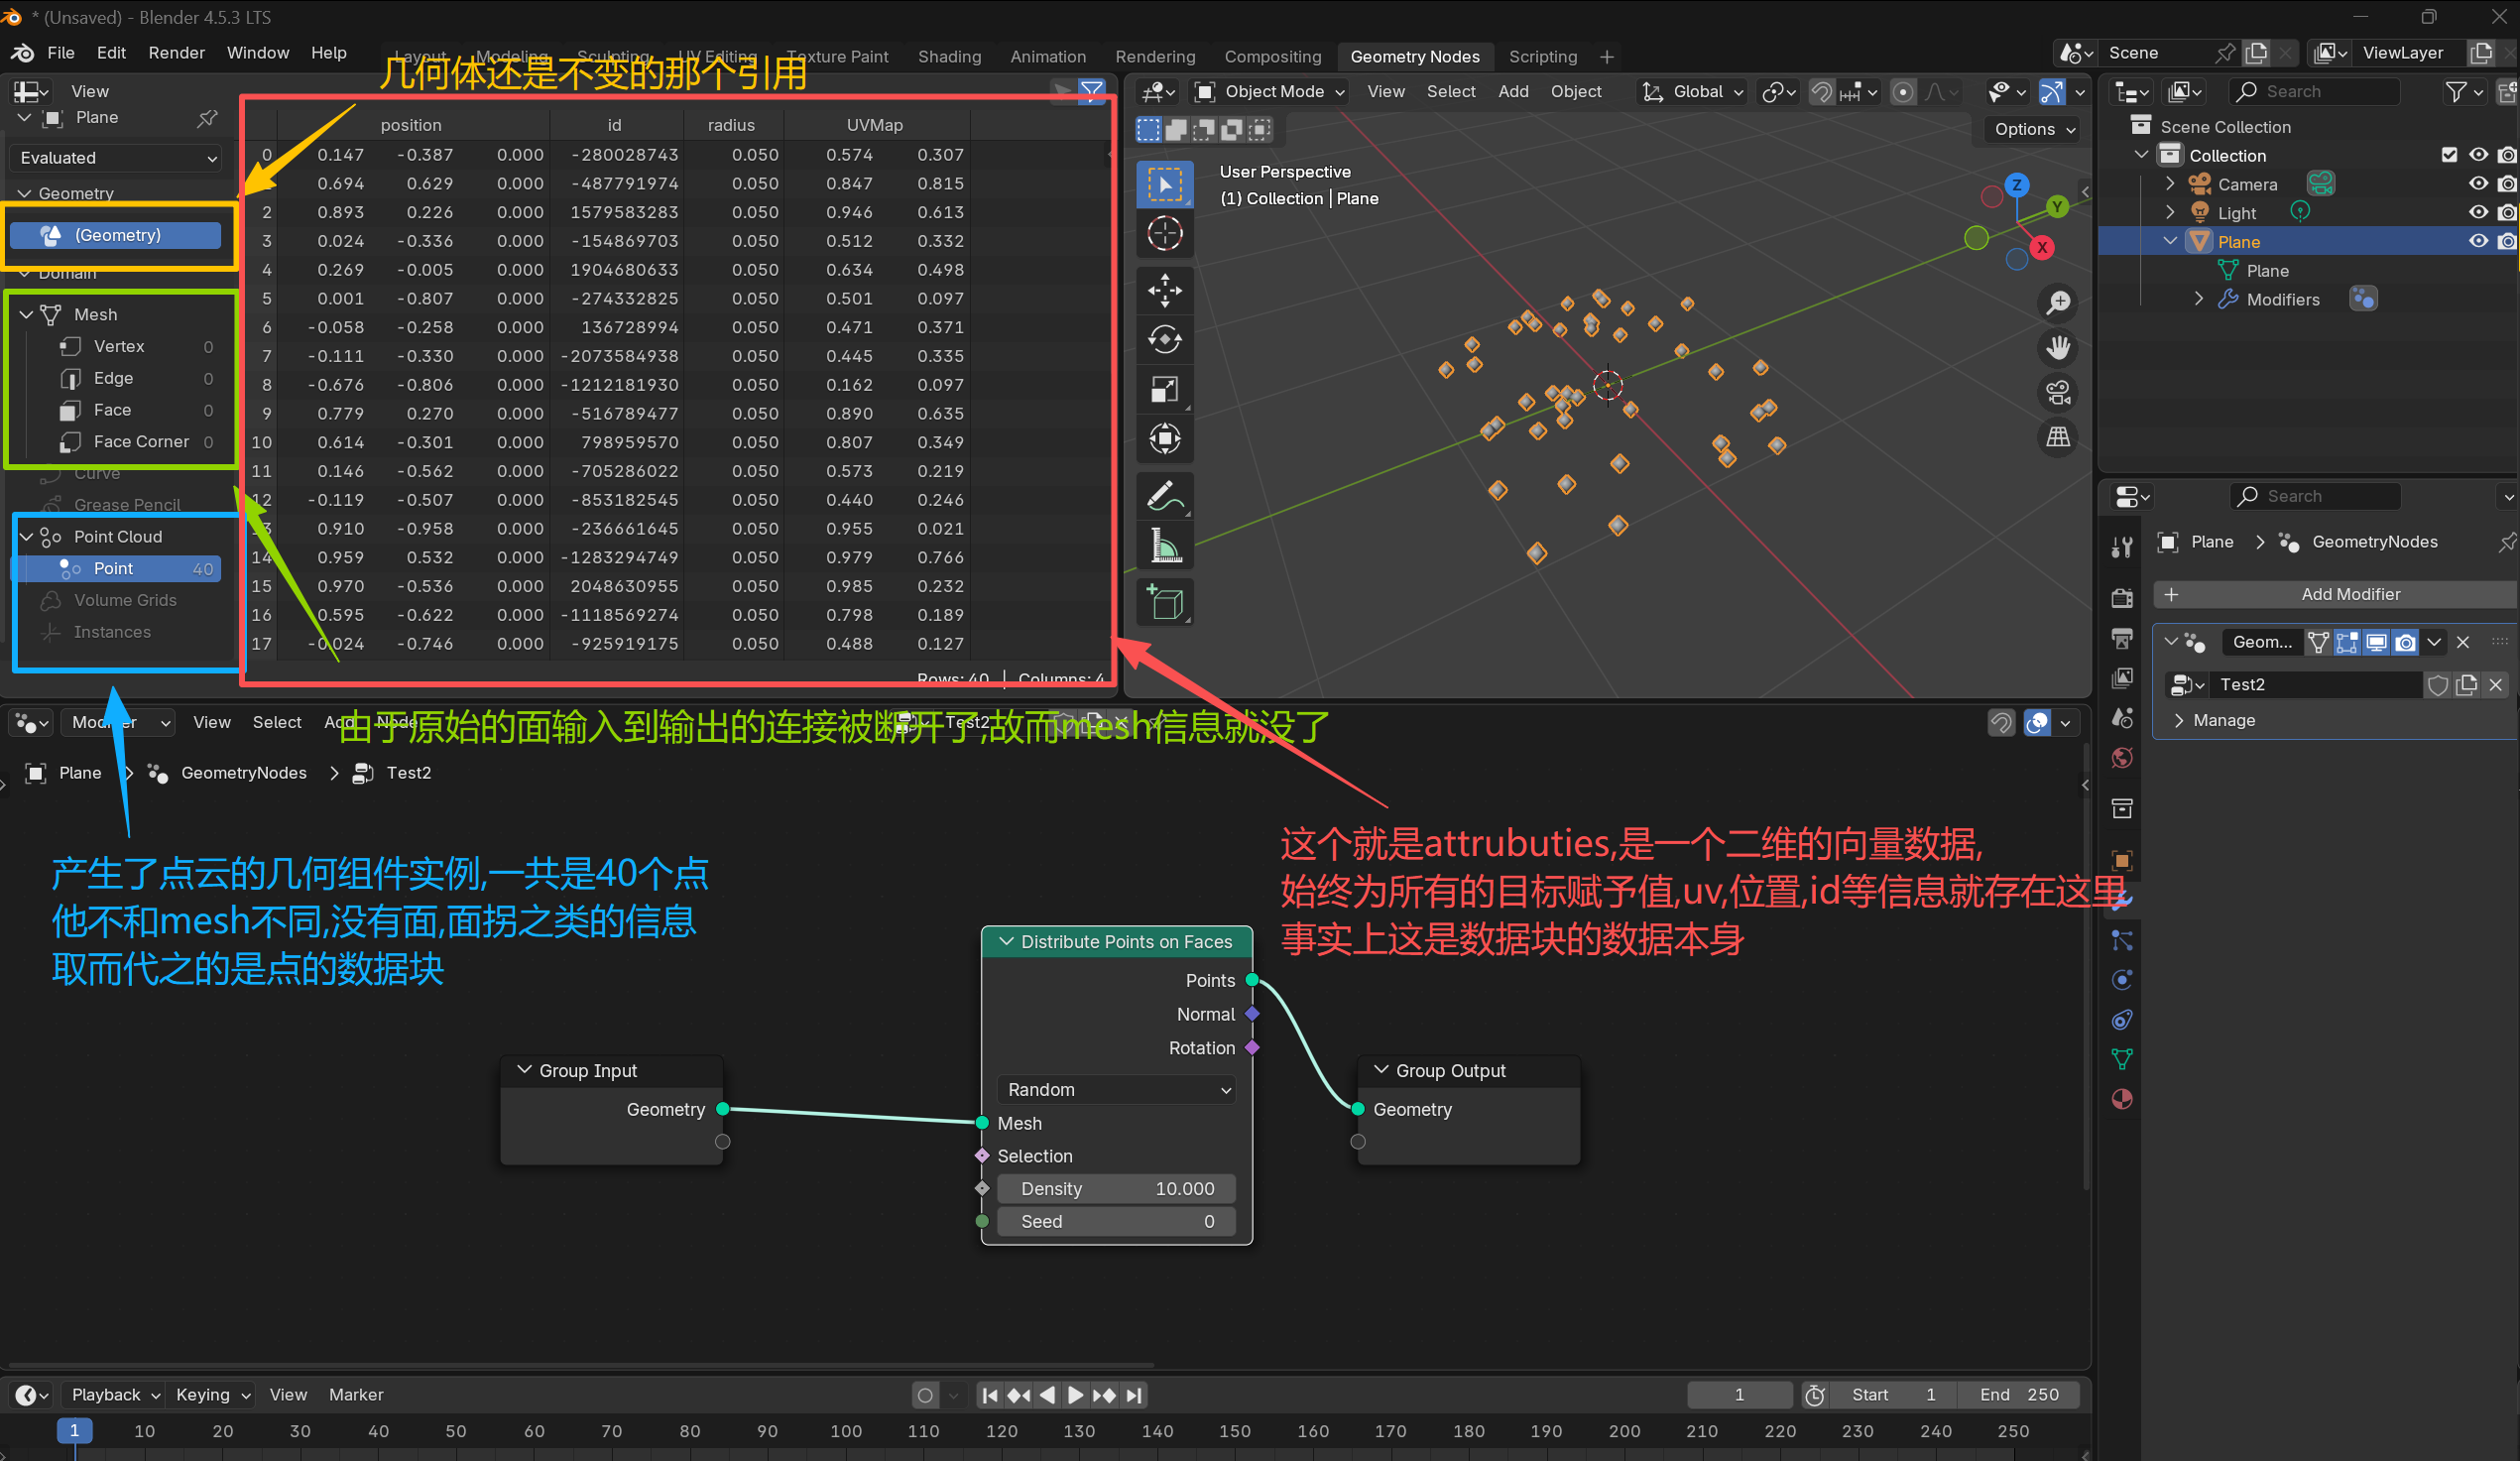2520x1461 pixels.
Task: Select the Measure tool
Action: click(1164, 547)
